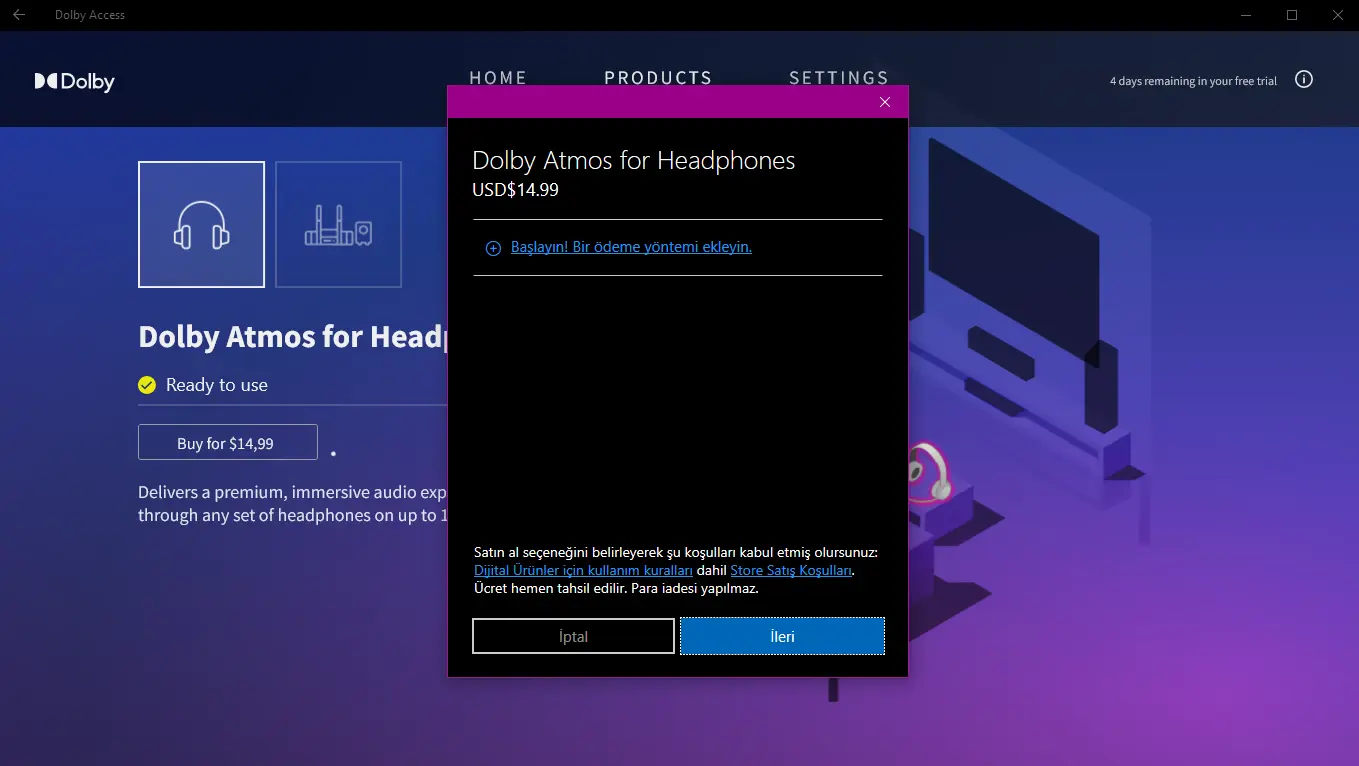Minimize the Dolby Access window
The width and height of the screenshot is (1359, 766).
[x=1246, y=15]
